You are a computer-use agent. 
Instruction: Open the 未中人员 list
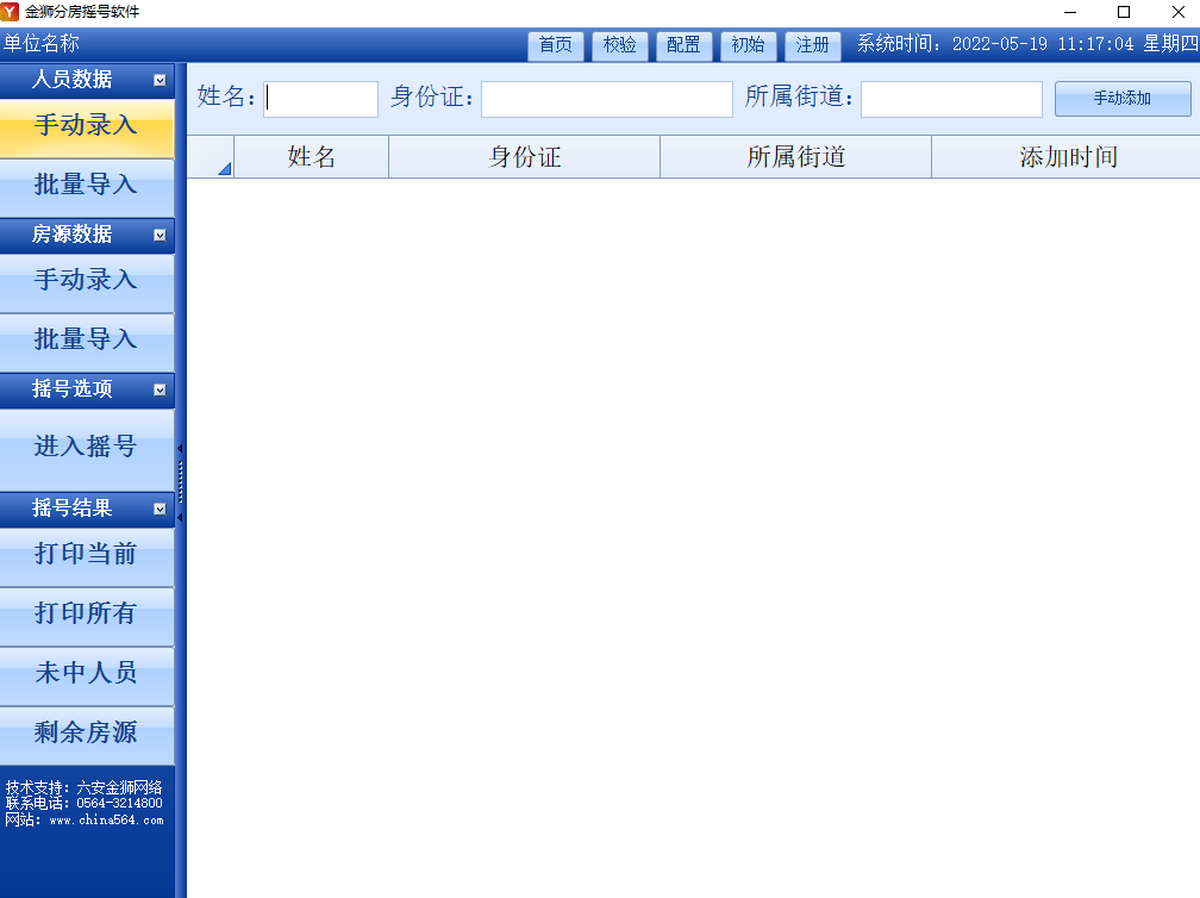(87, 675)
